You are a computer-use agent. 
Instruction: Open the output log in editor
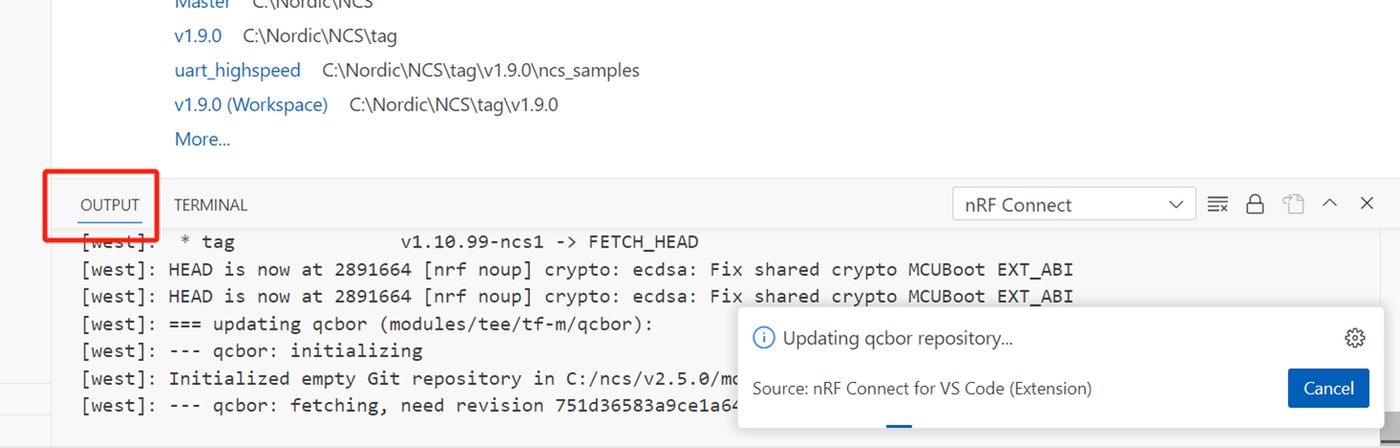coord(1293,205)
